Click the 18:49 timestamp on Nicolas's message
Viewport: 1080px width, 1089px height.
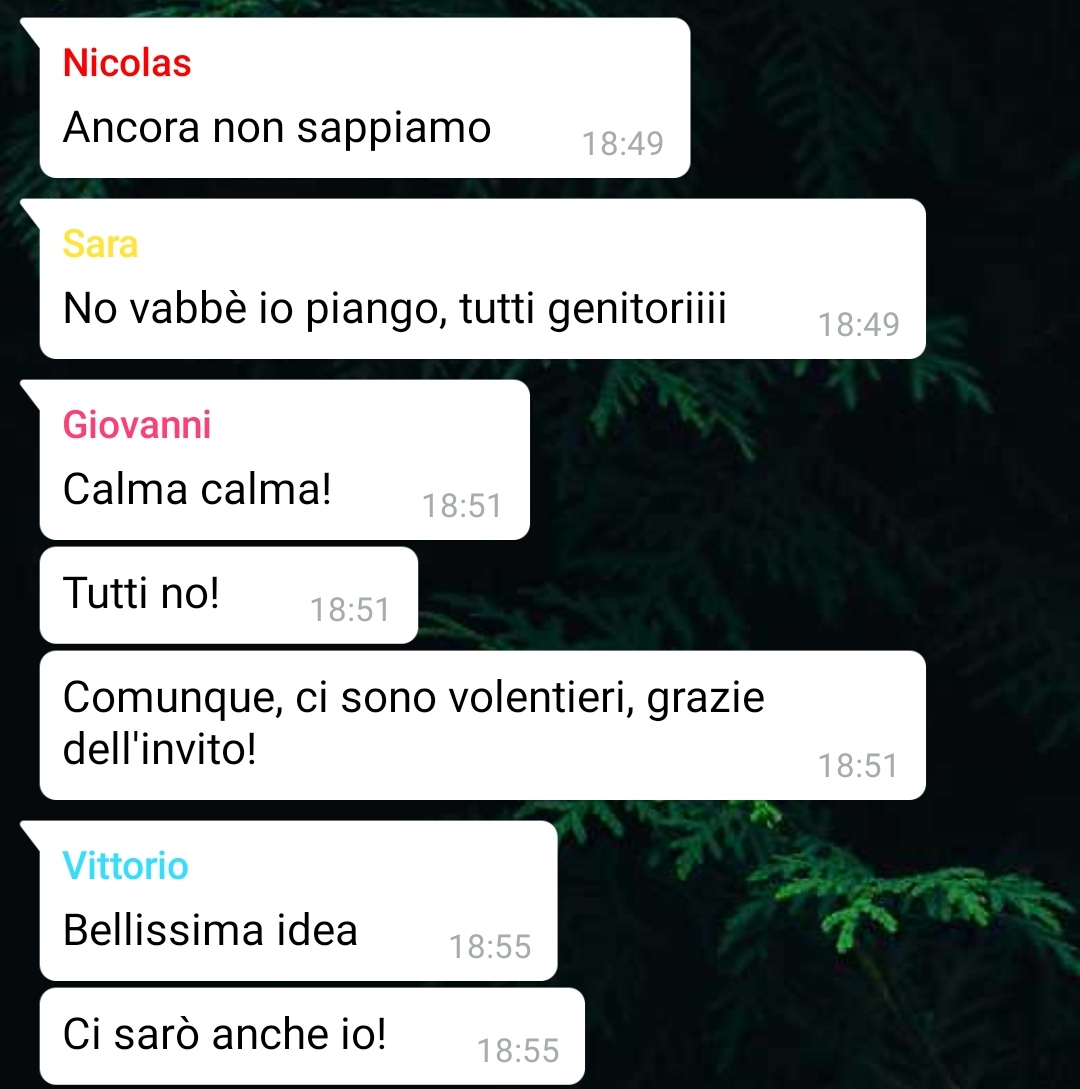pyautogui.click(x=623, y=144)
